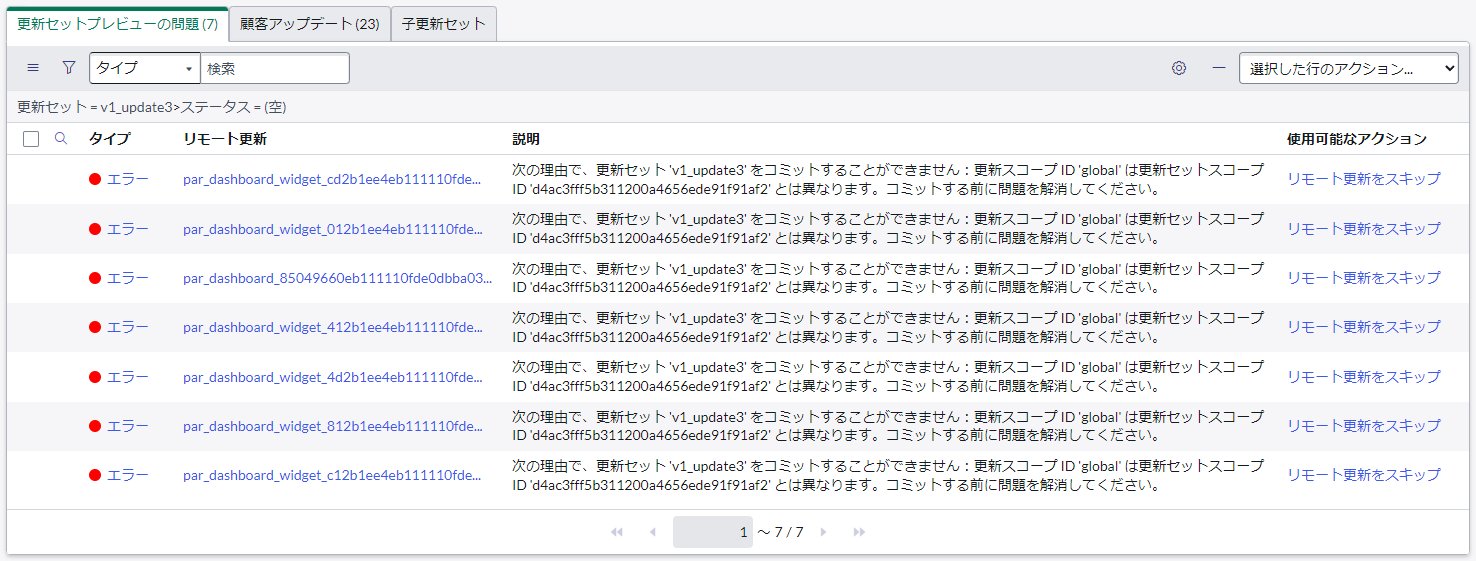
Task: Open par_dashboard_widget_412b1ee4 remote update link
Action: point(333,327)
